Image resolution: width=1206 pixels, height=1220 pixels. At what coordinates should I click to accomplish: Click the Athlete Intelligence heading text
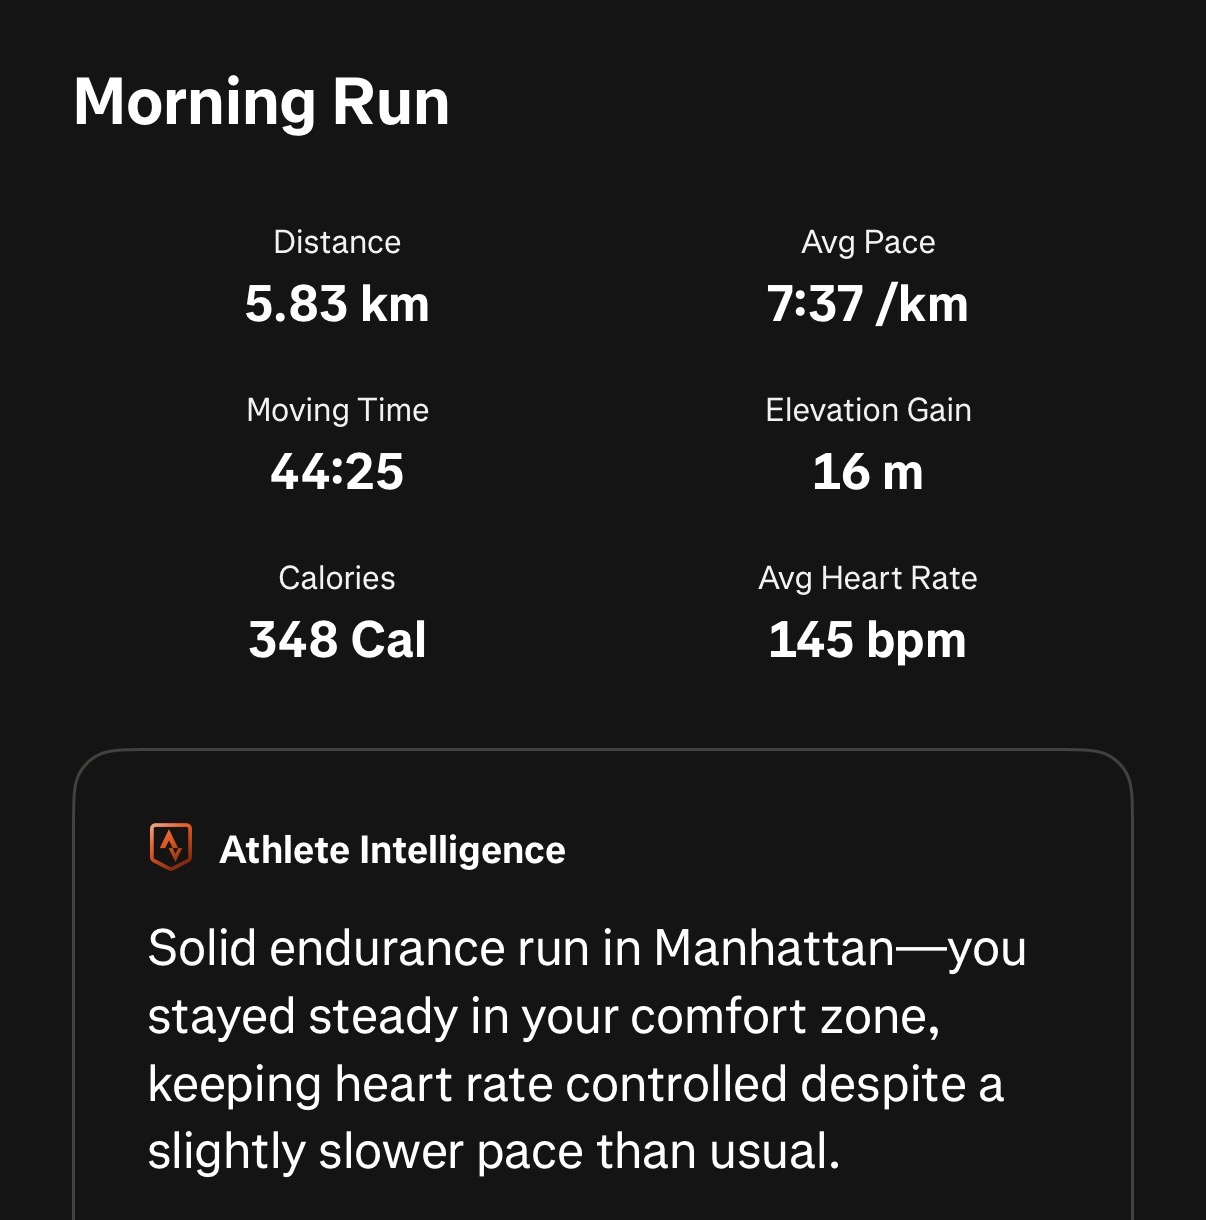(392, 850)
